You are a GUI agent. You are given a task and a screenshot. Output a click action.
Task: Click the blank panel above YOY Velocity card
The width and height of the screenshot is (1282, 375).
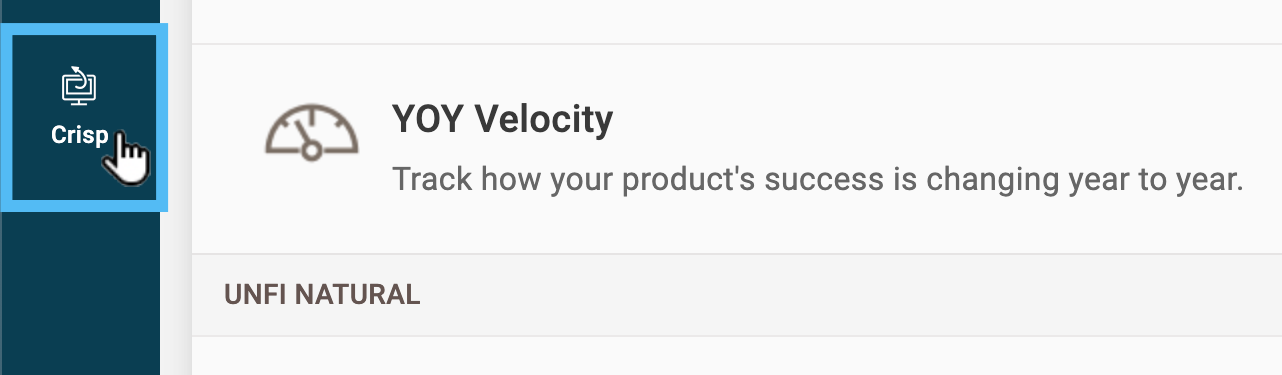pos(736,21)
